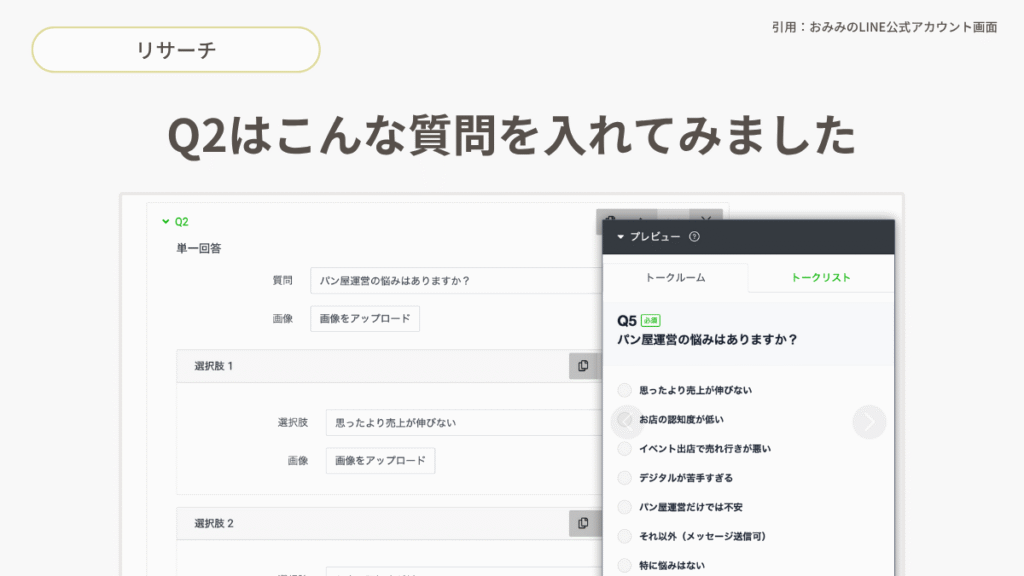Viewport: 1024px width, 576px height.
Task: Click 画像をアップロード button under the 質問 field
Action: (365, 319)
